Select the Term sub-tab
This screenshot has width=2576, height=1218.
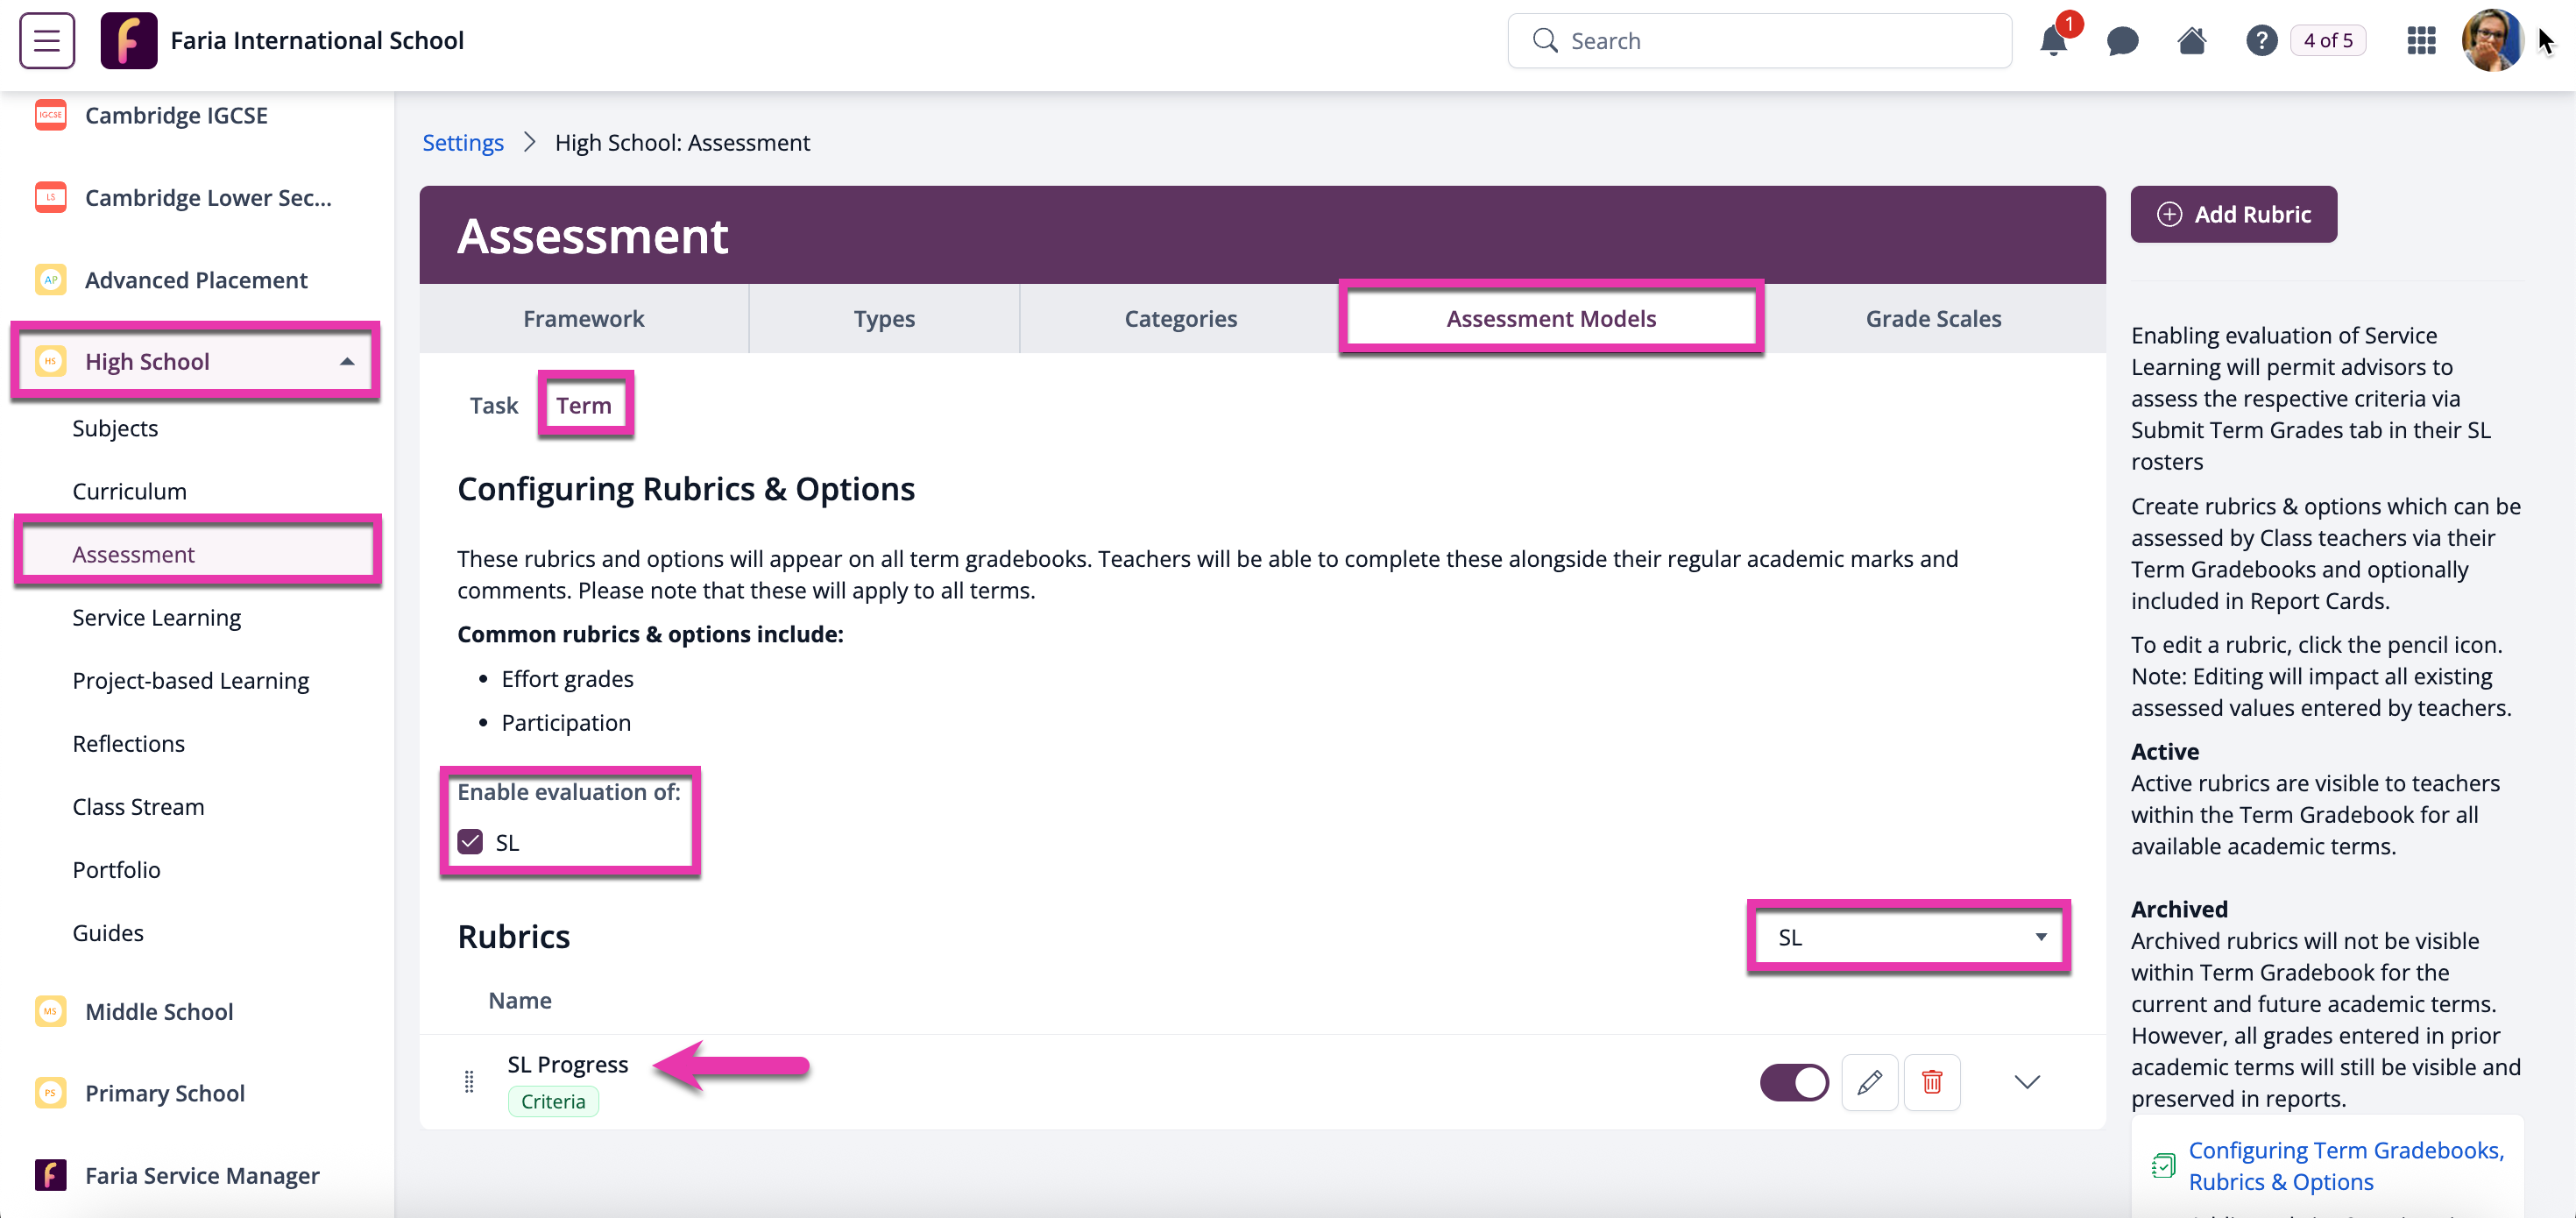pos(584,405)
